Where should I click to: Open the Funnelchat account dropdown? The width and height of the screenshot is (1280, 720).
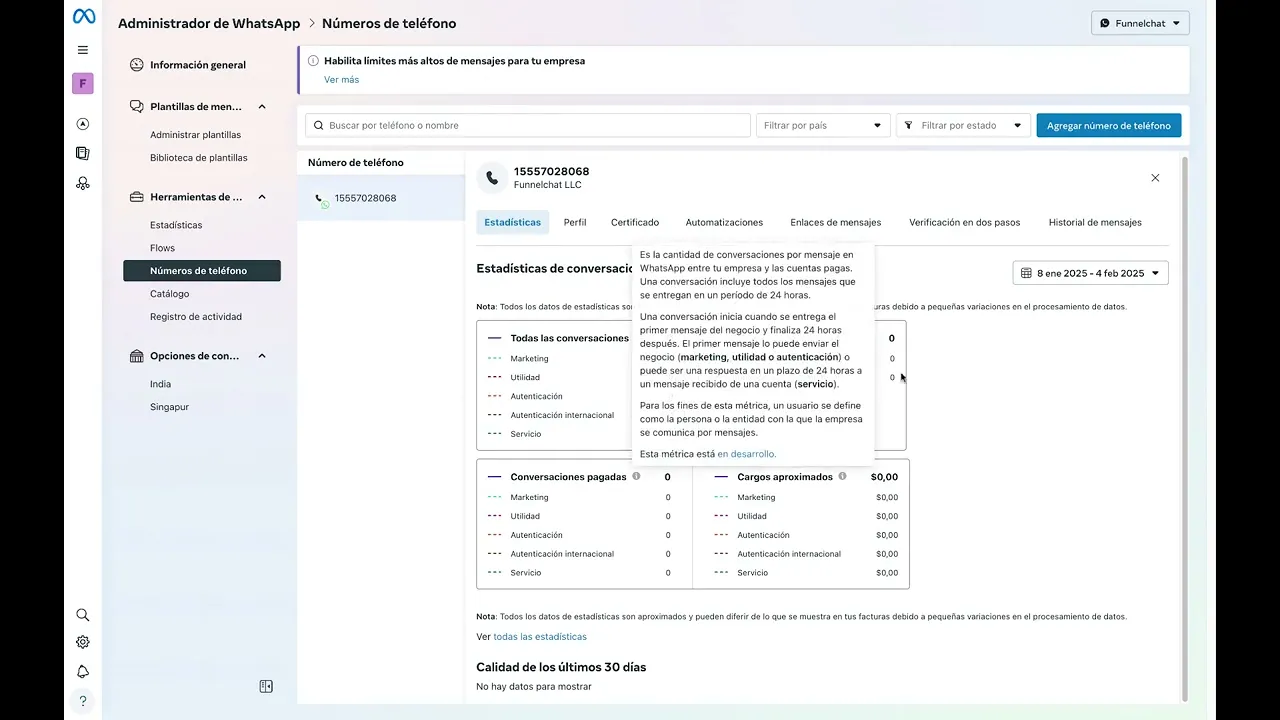[1140, 23]
